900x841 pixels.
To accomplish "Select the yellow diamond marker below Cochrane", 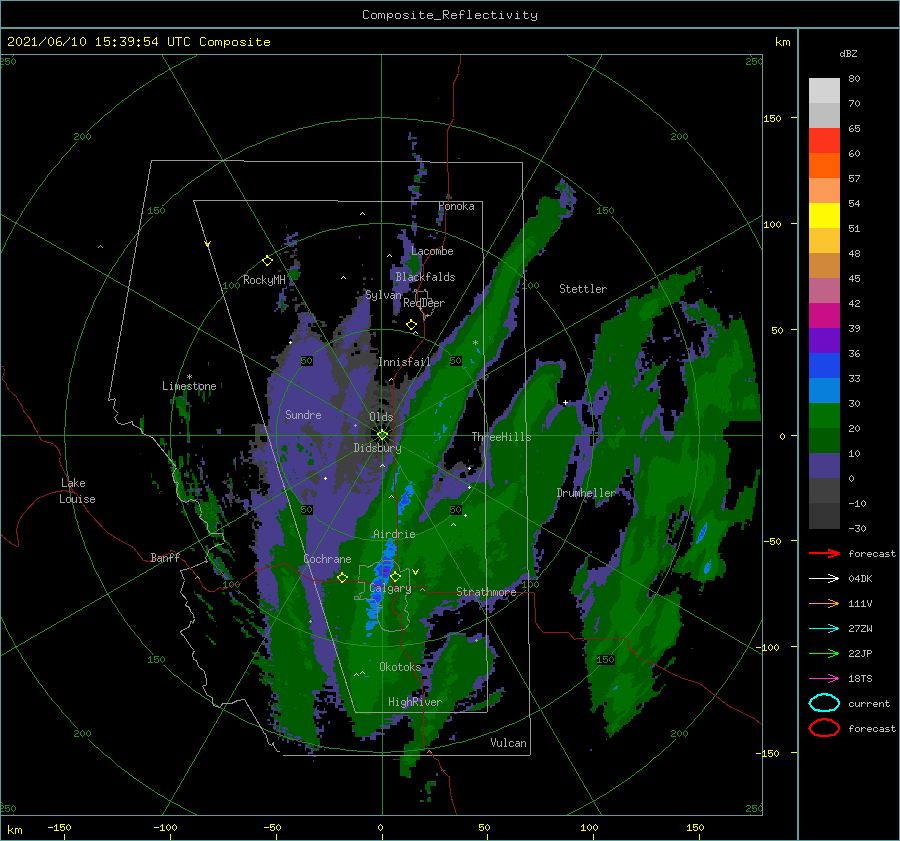I will tap(342, 578).
